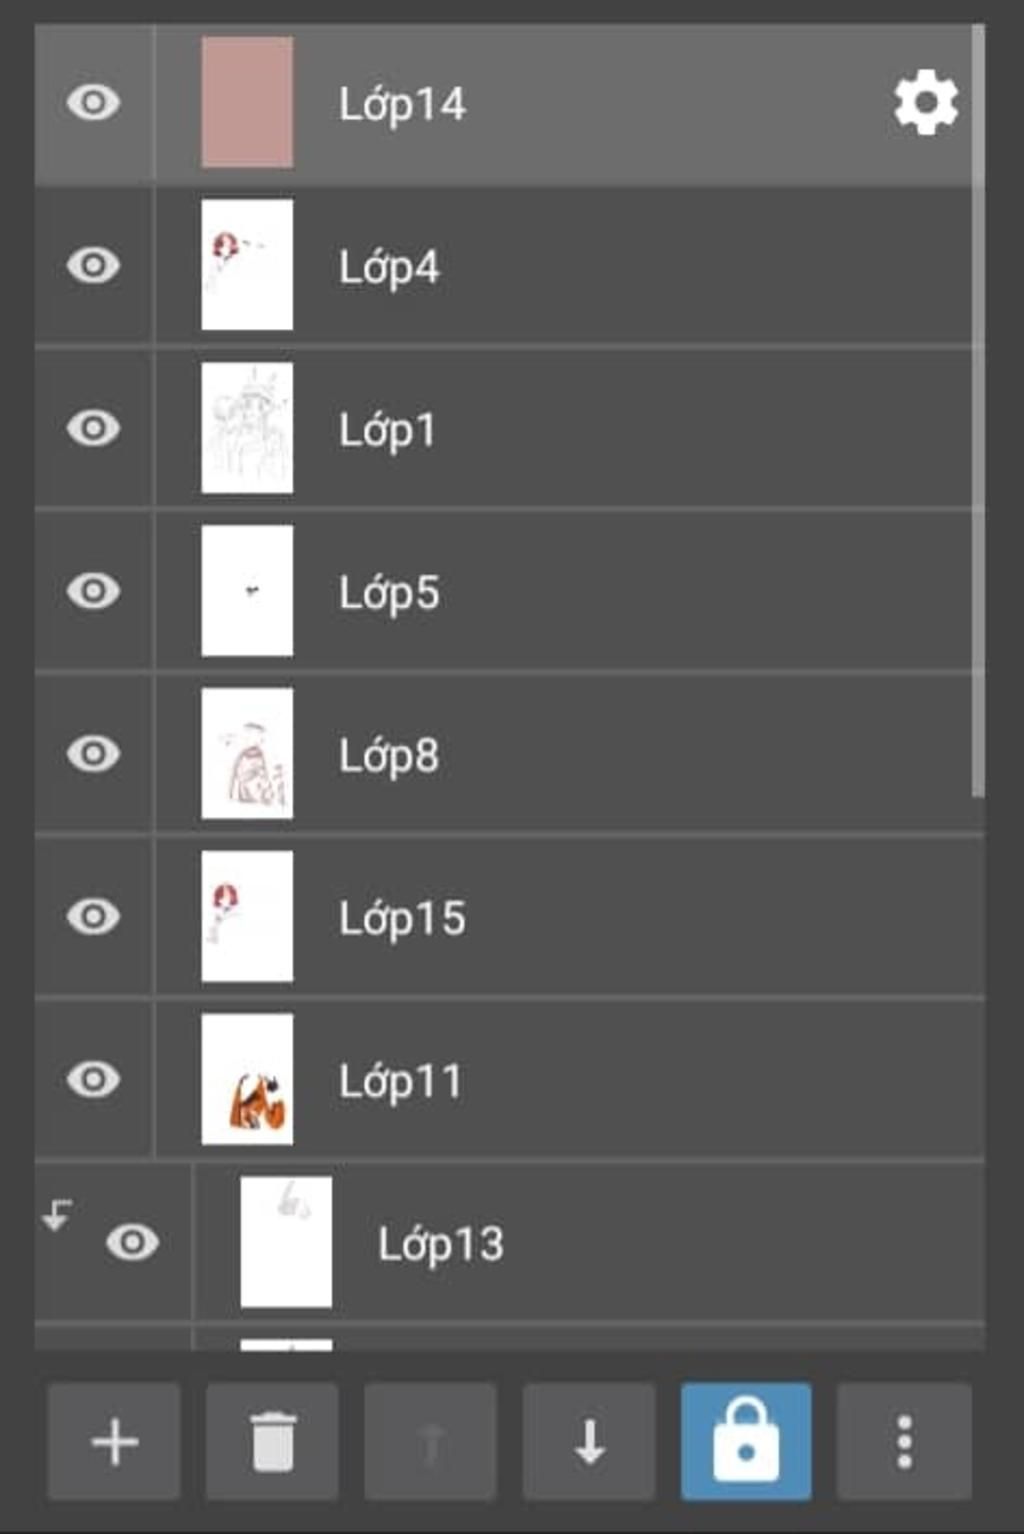1024x1534 pixels.
Task: Hide the Lớp15 layer
Action: point(94,916)
